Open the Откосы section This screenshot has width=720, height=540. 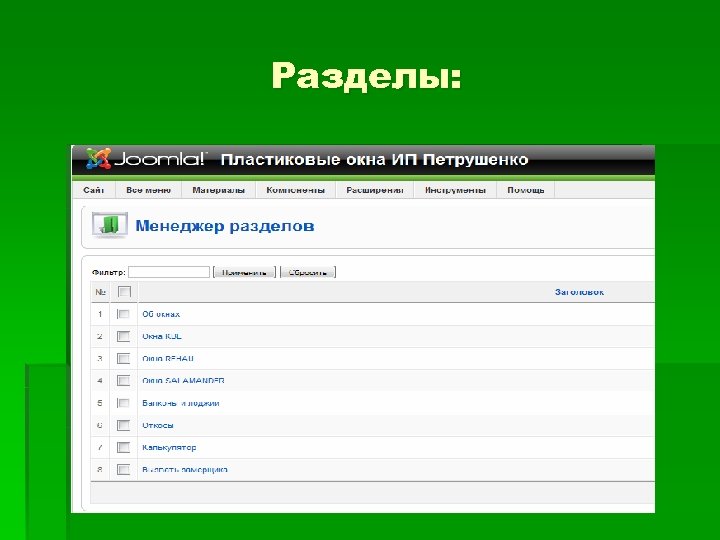point(158,425)
